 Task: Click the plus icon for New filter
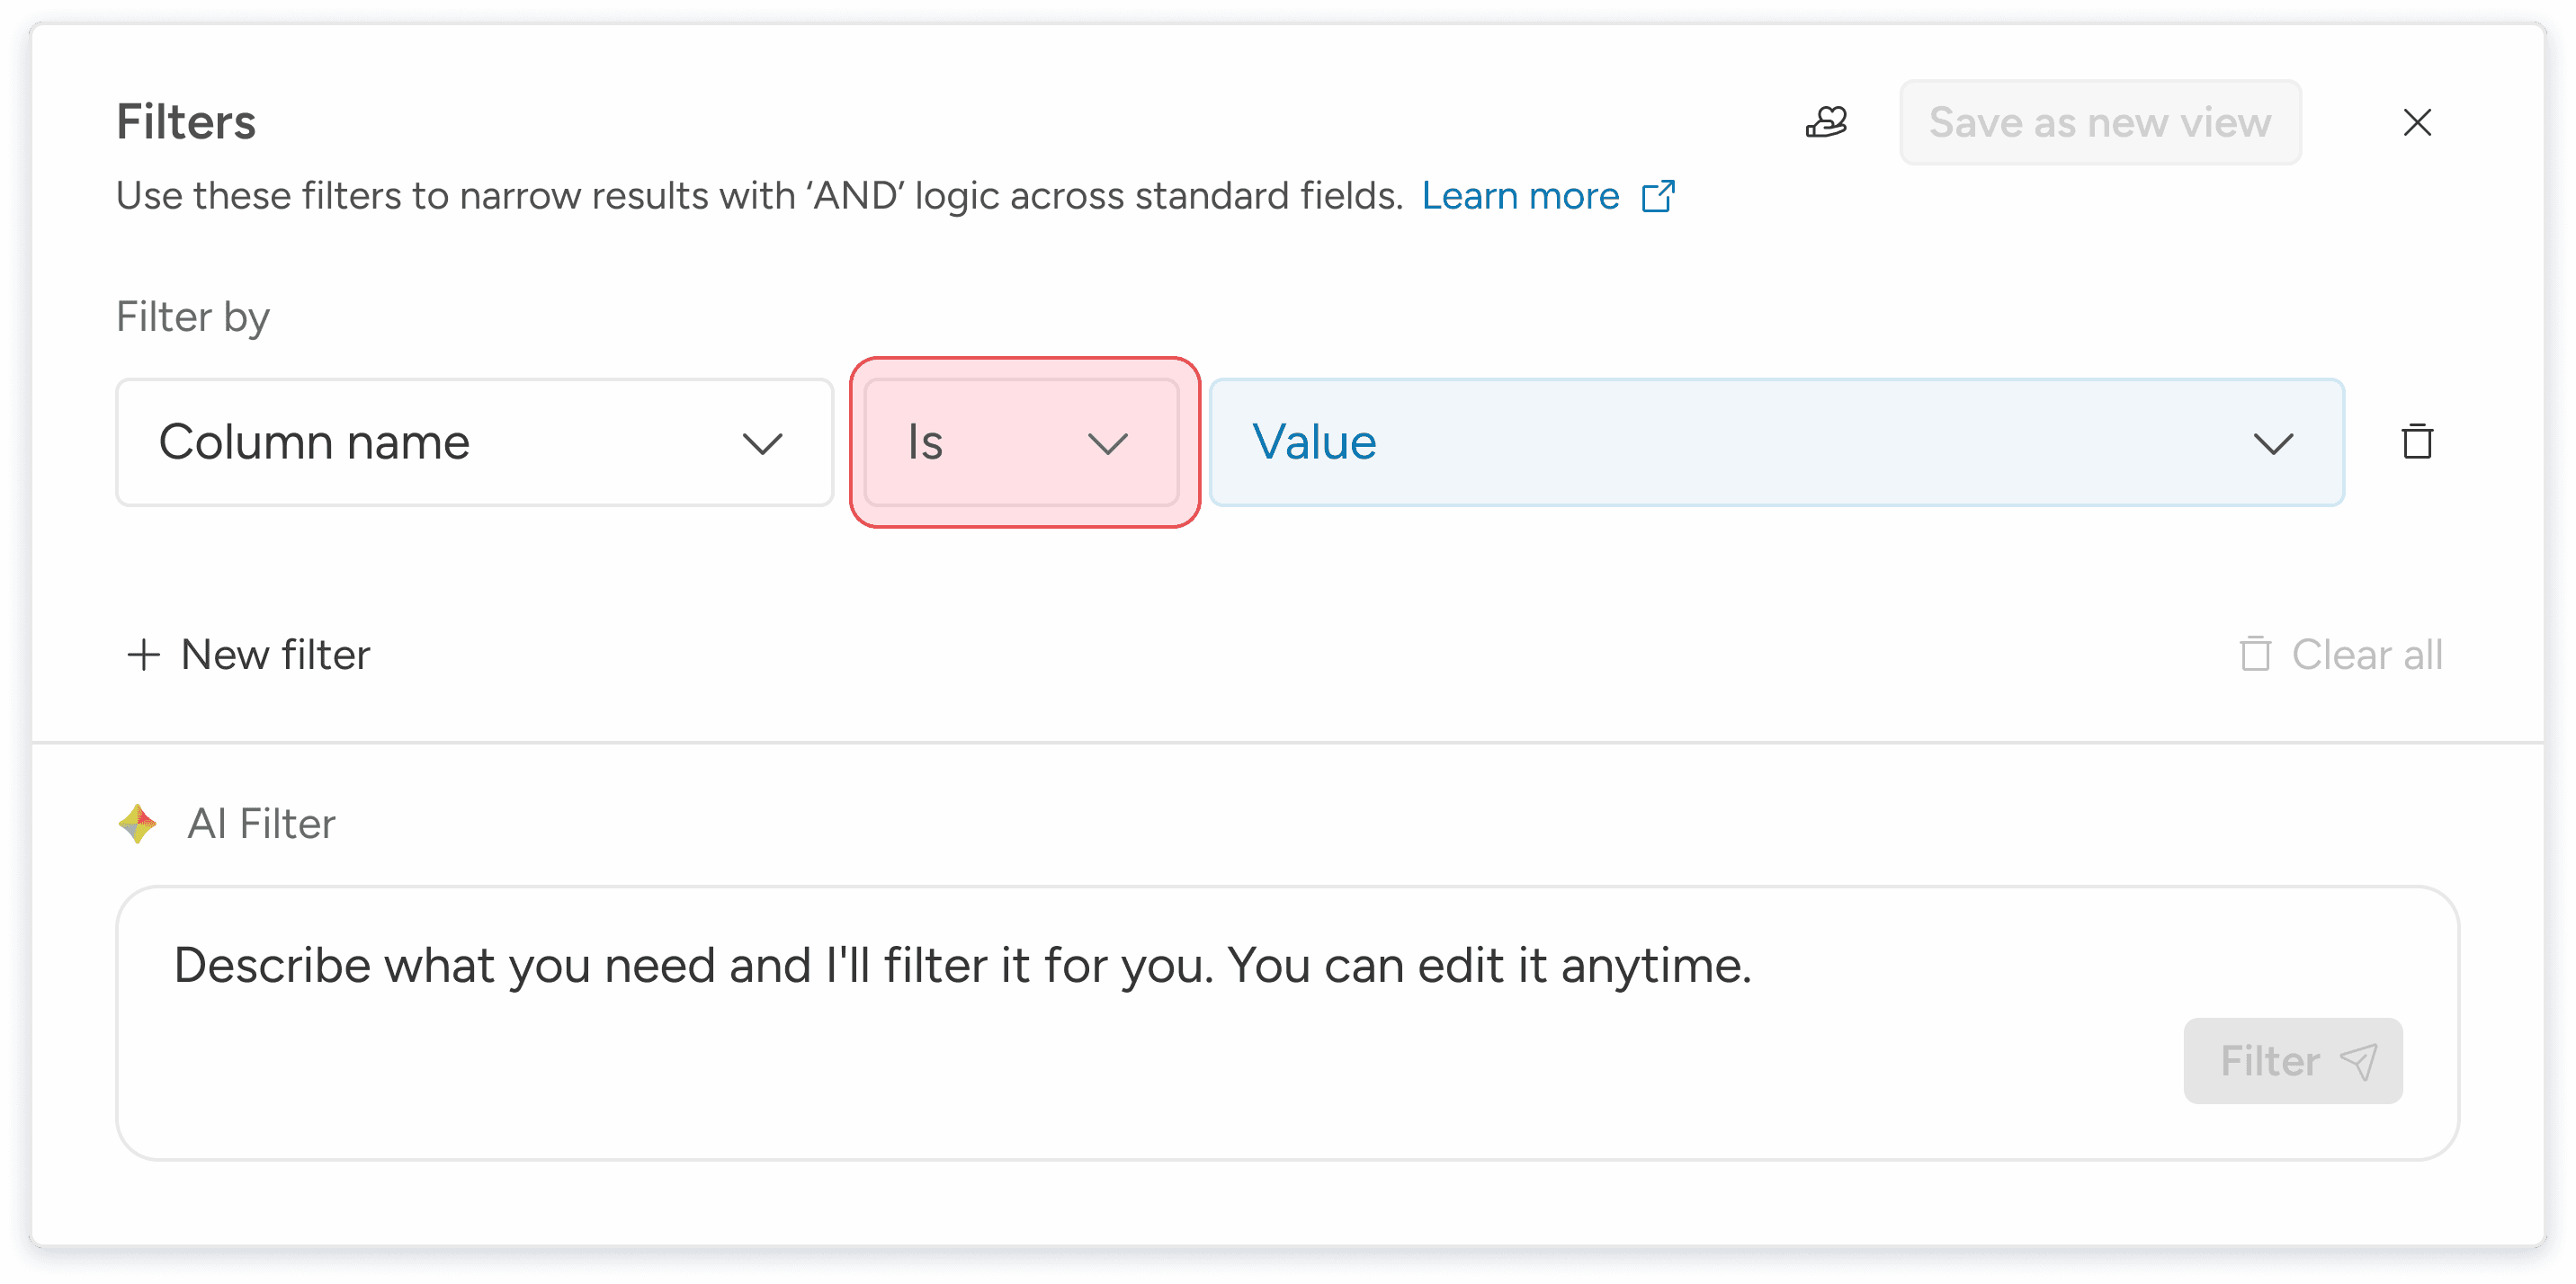[144, 655]
